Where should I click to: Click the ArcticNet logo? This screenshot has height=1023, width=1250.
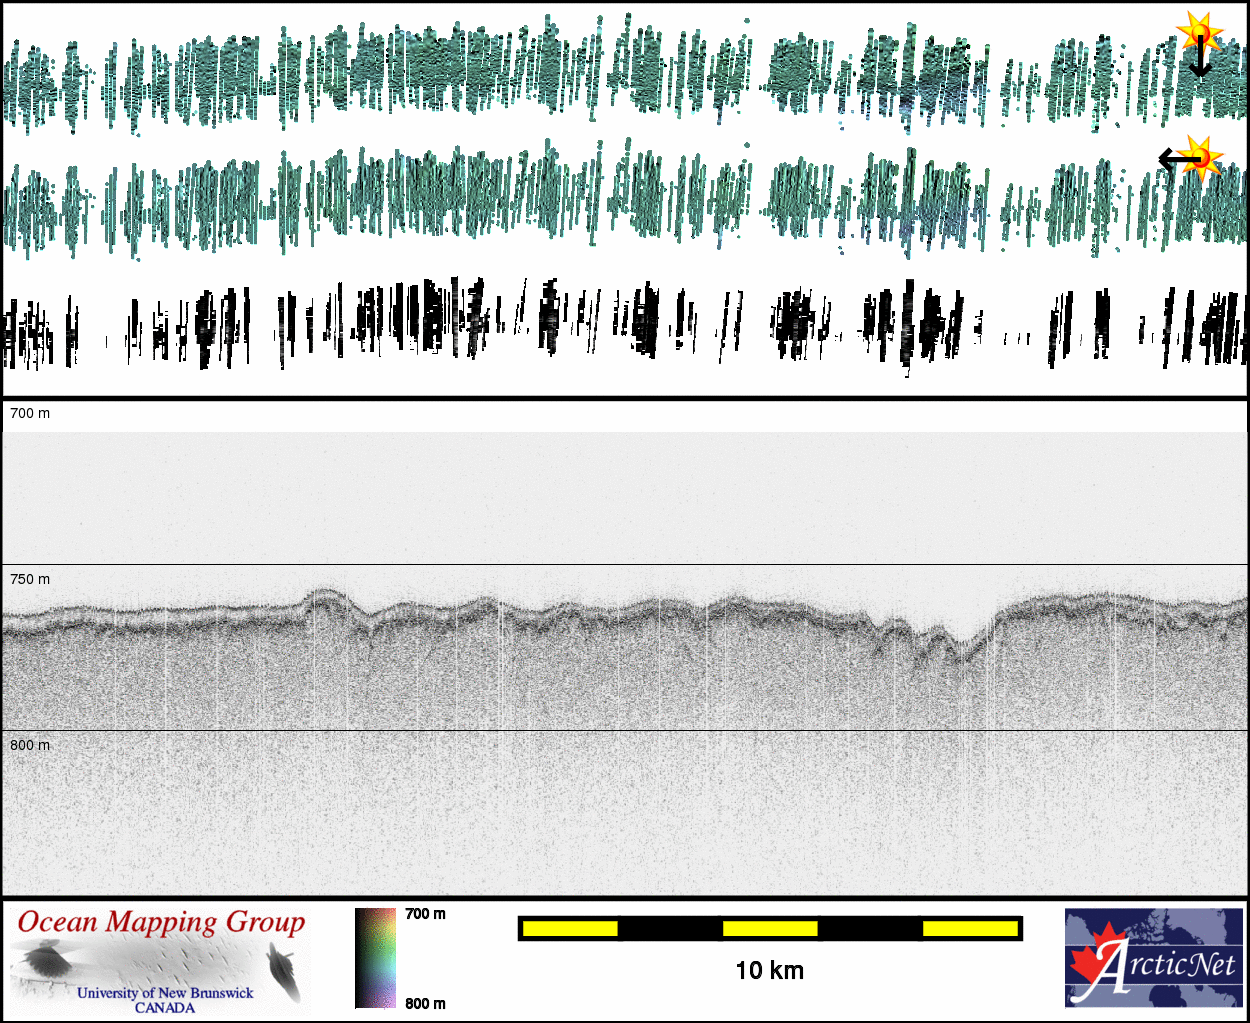1153,957
